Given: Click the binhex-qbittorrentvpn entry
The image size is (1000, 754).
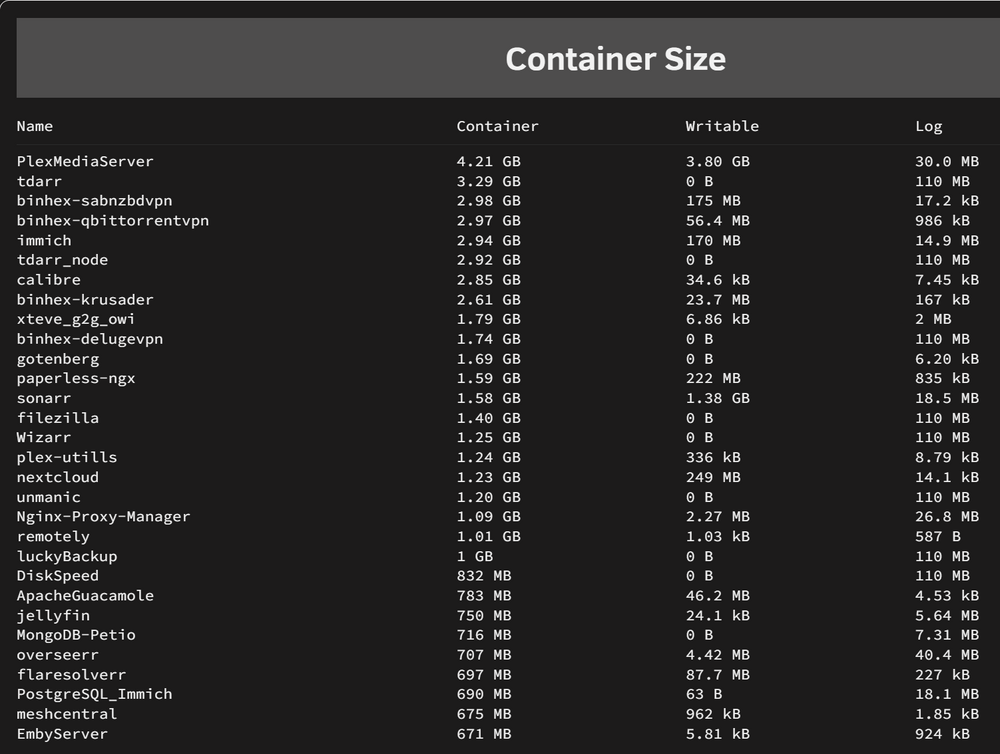Looking at the screenshot, I should coord(113,221).
